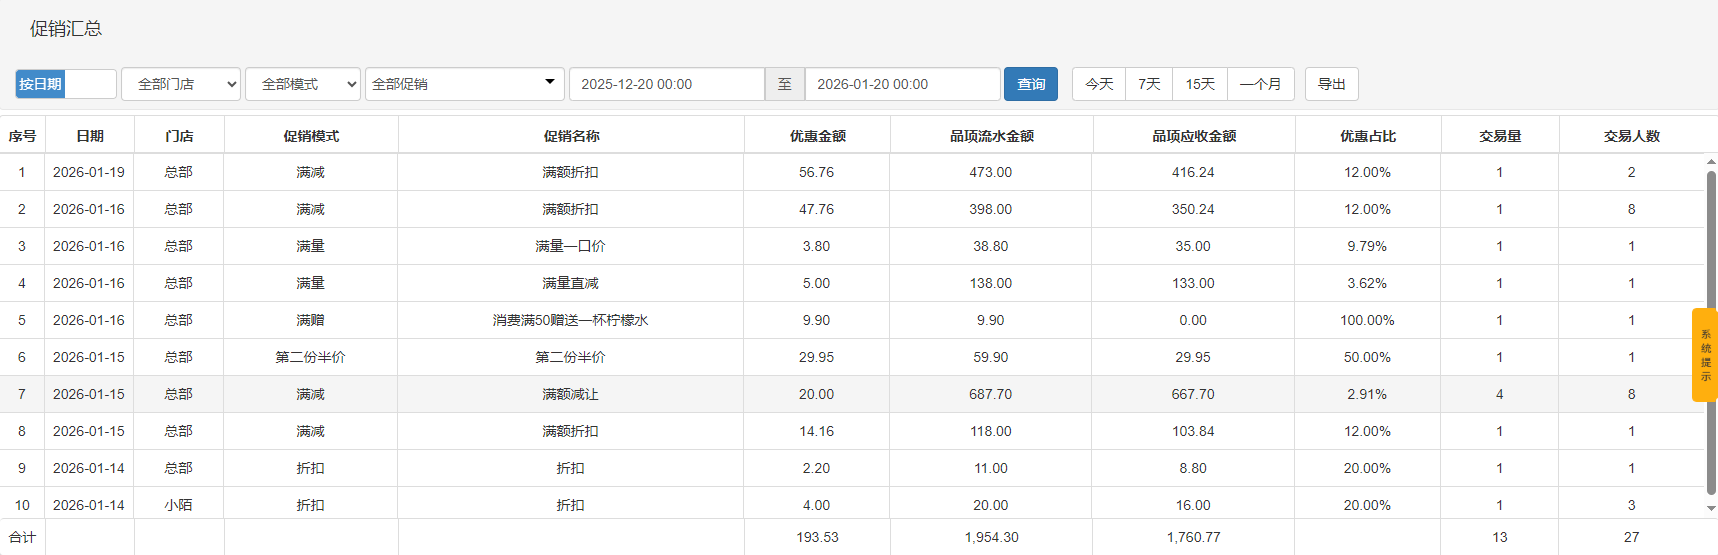Click the table scrollbar up arrow

click(x=1711, y=161)
